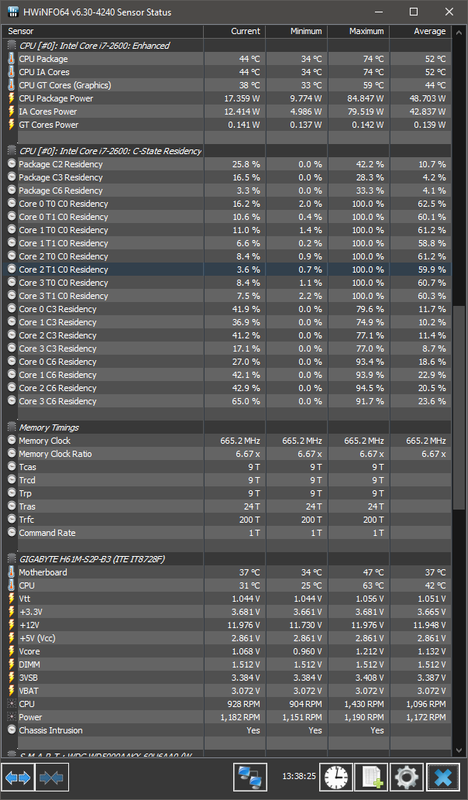Screen dimensions: 468x800
Task: Click circle icon beside Command Rate
Action: pos(12,533)
